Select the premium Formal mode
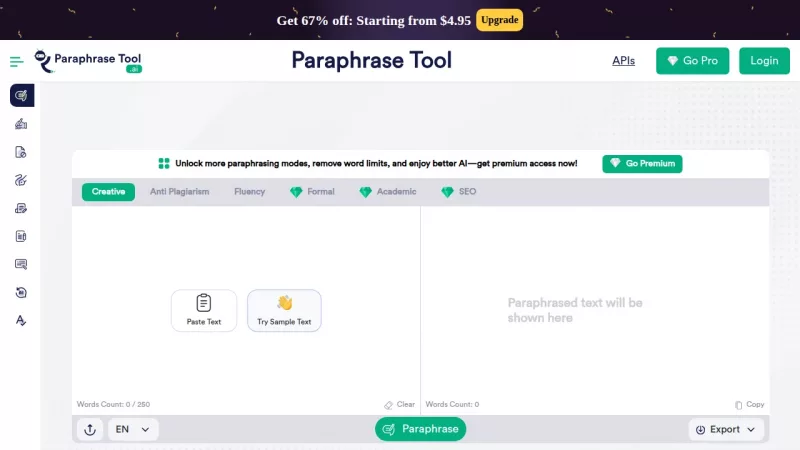The height and width of the screenshot is (450, 800). [x=312, y=192]
